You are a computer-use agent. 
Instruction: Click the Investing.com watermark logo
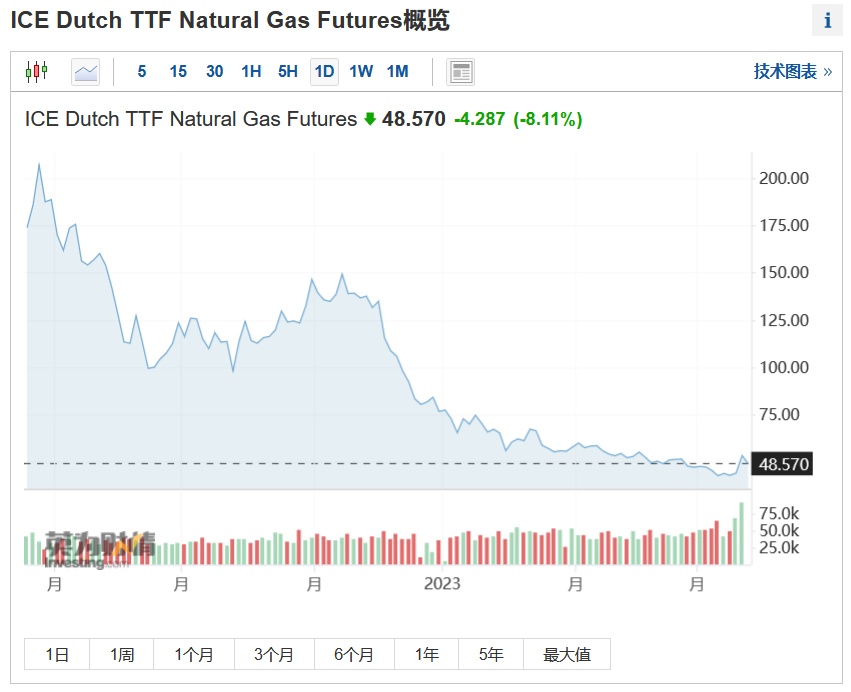click(88, 550)
